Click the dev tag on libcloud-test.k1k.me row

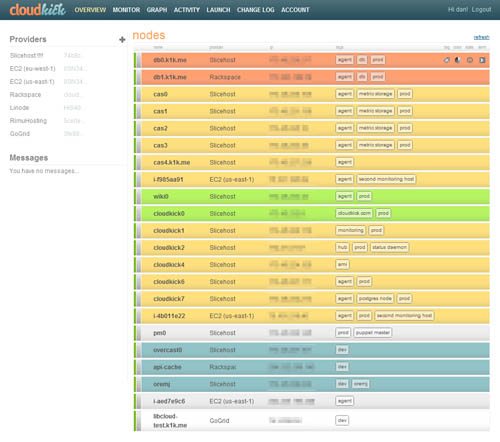[342, 420]
